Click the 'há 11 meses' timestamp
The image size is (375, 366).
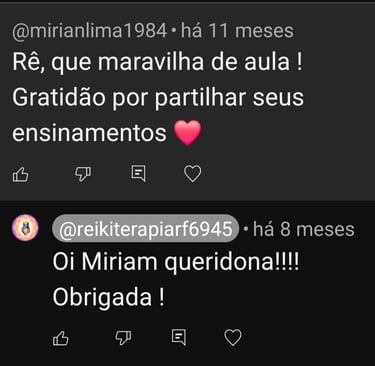pyautogui.click(x=237, y=31)
